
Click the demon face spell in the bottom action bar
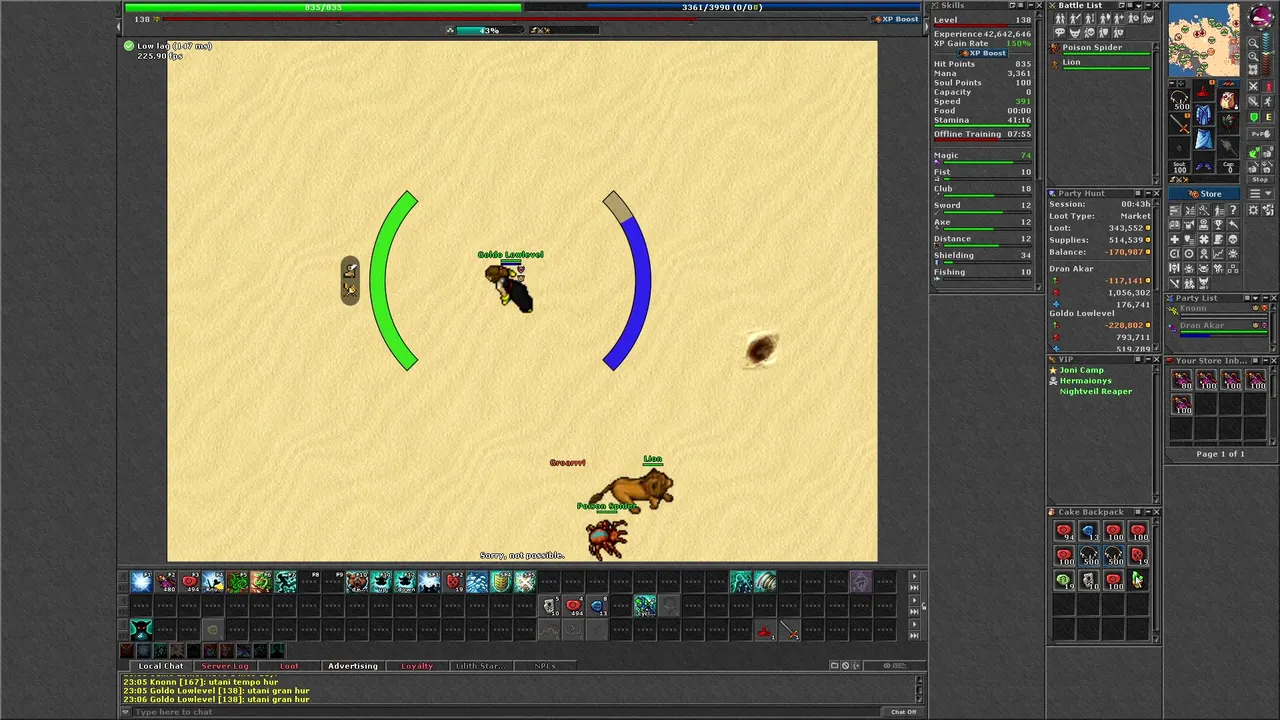click(x=141, y=629)
